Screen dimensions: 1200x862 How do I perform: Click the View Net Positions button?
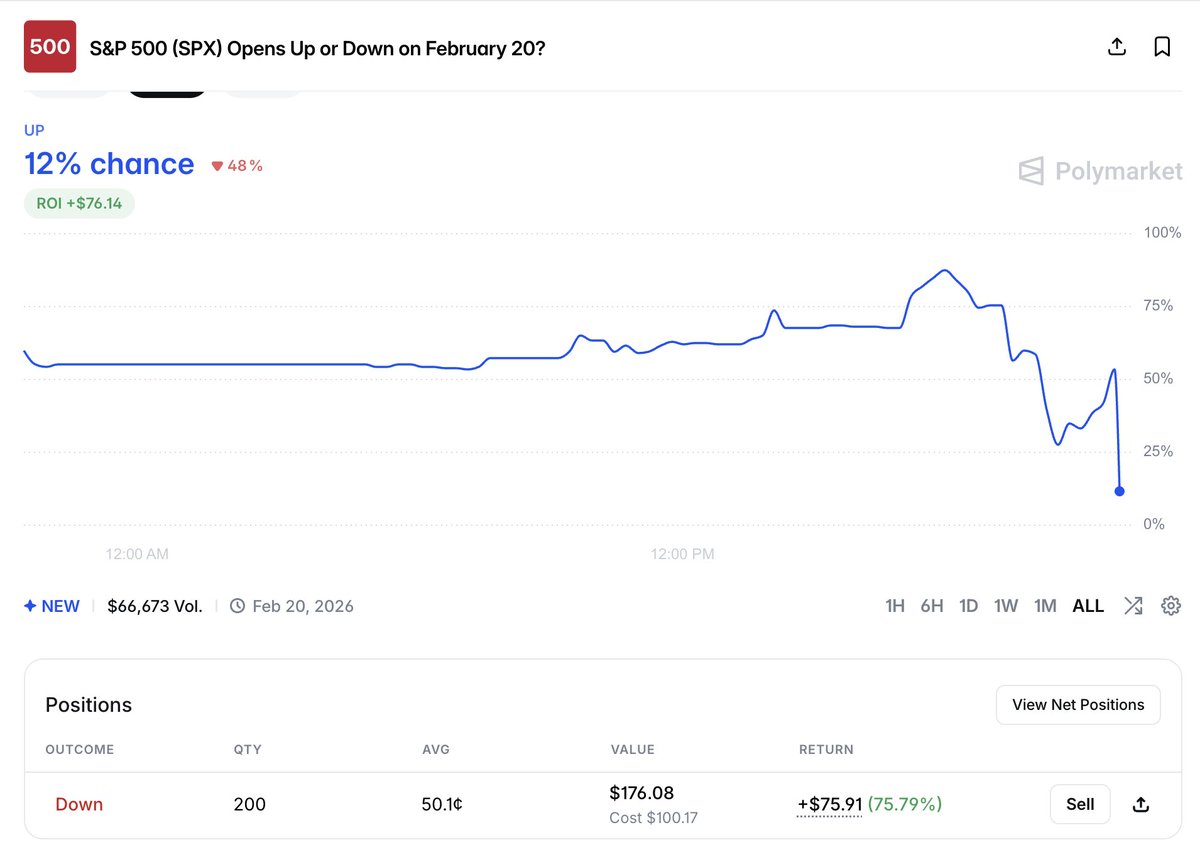1078,704
